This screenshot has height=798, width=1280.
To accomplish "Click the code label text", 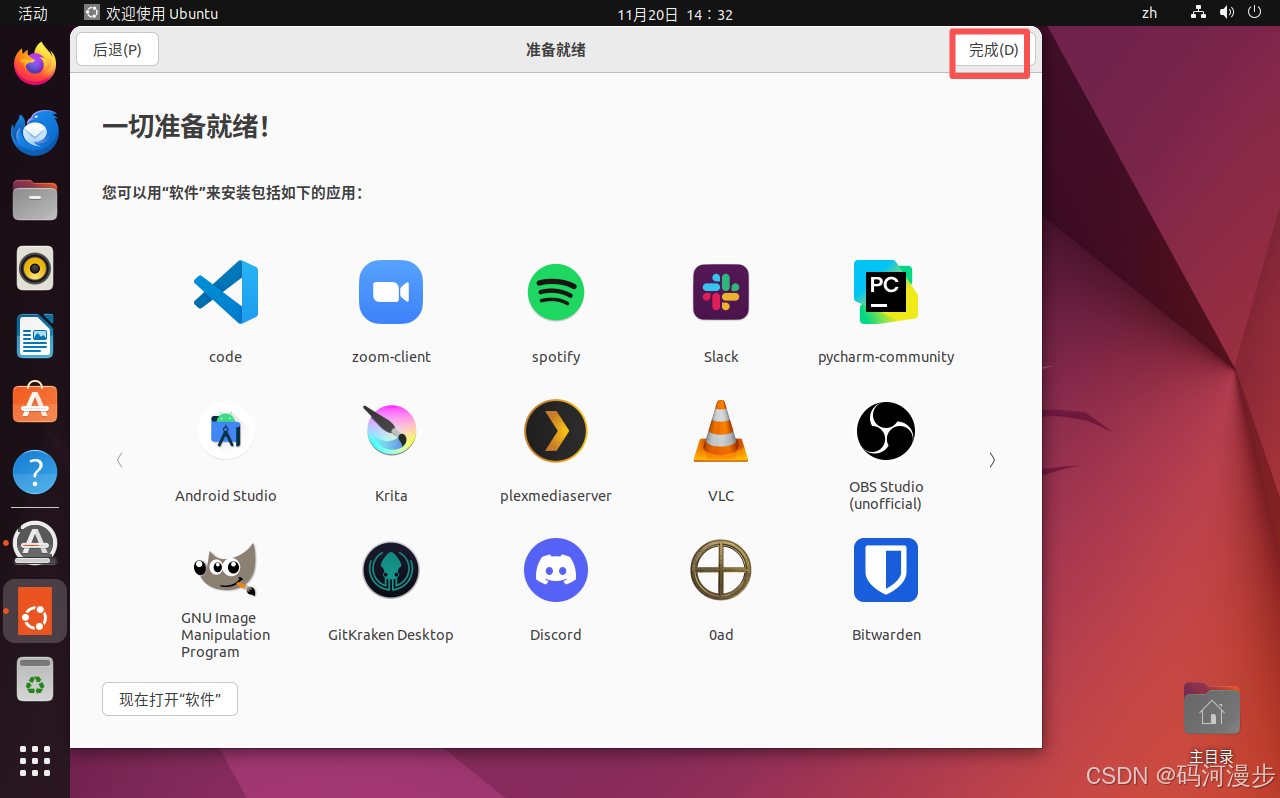I will [x=226, y=357].
